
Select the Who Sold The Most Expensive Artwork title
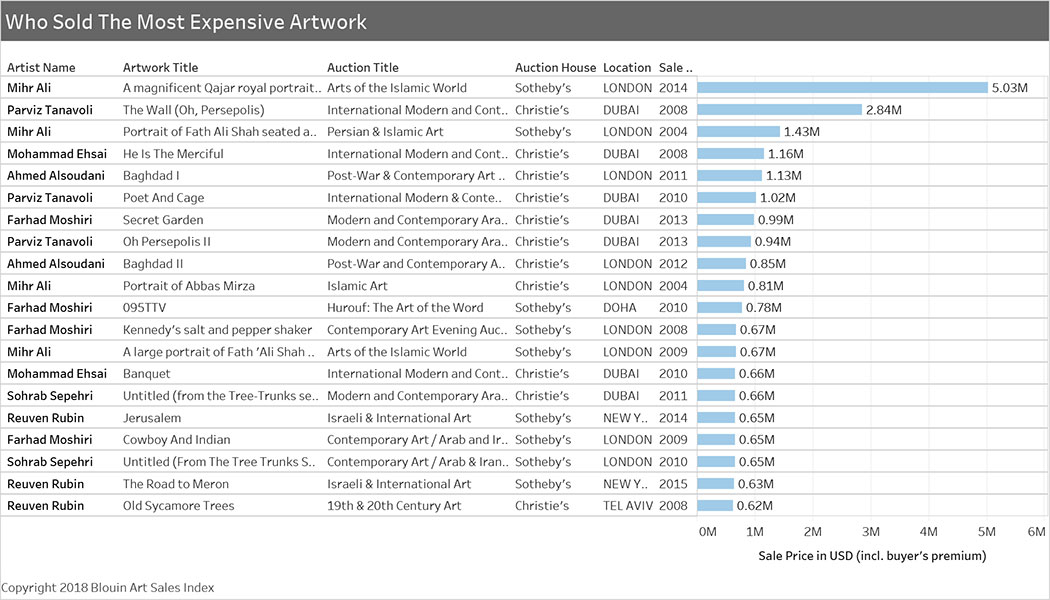point(186,22)
